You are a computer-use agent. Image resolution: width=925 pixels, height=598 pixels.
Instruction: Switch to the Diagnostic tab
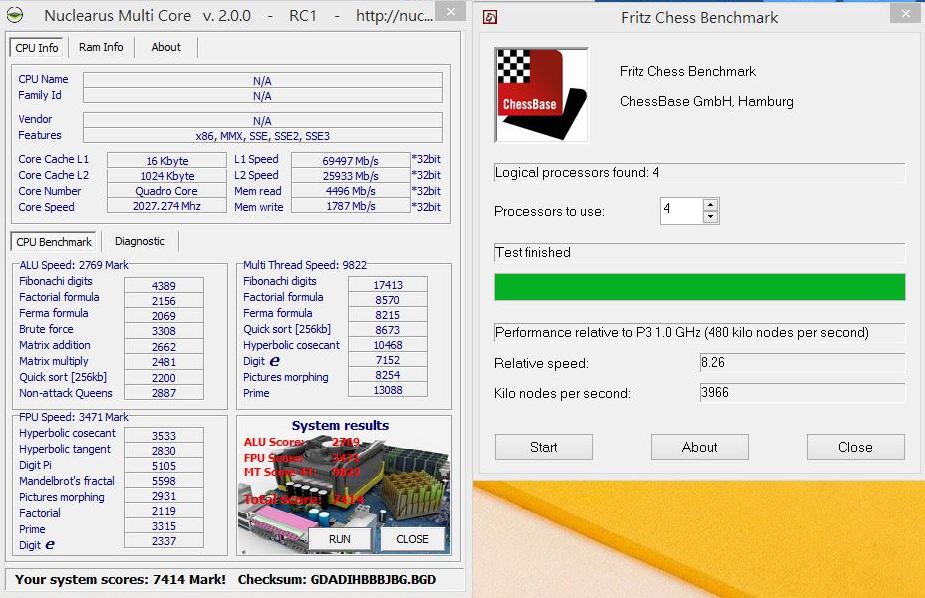pos(140,241)
